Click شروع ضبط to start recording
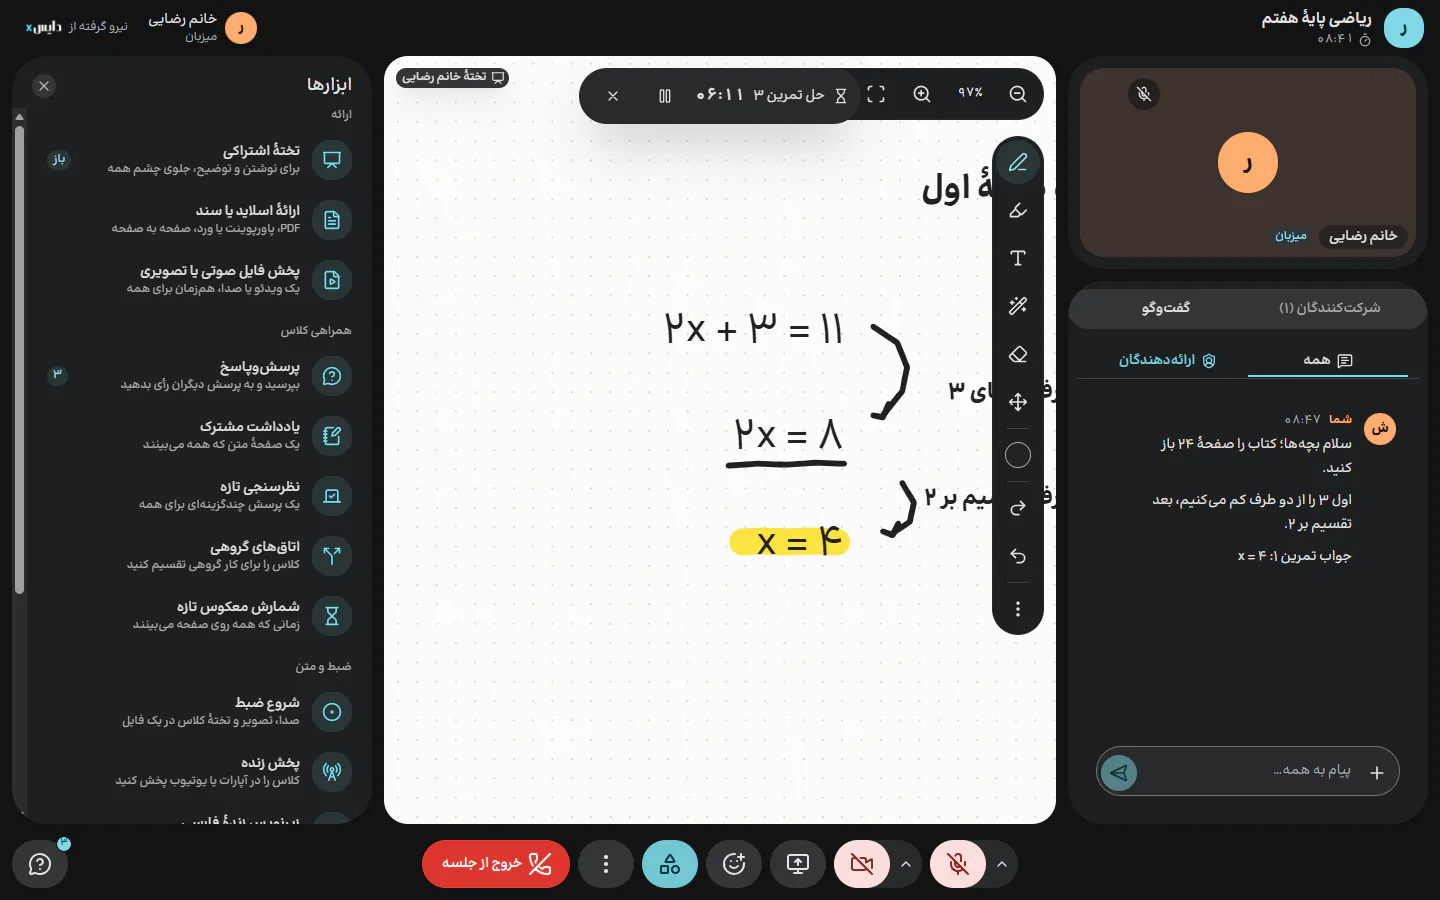This screenshot has width=1440, height=900. tap(190, 712)
